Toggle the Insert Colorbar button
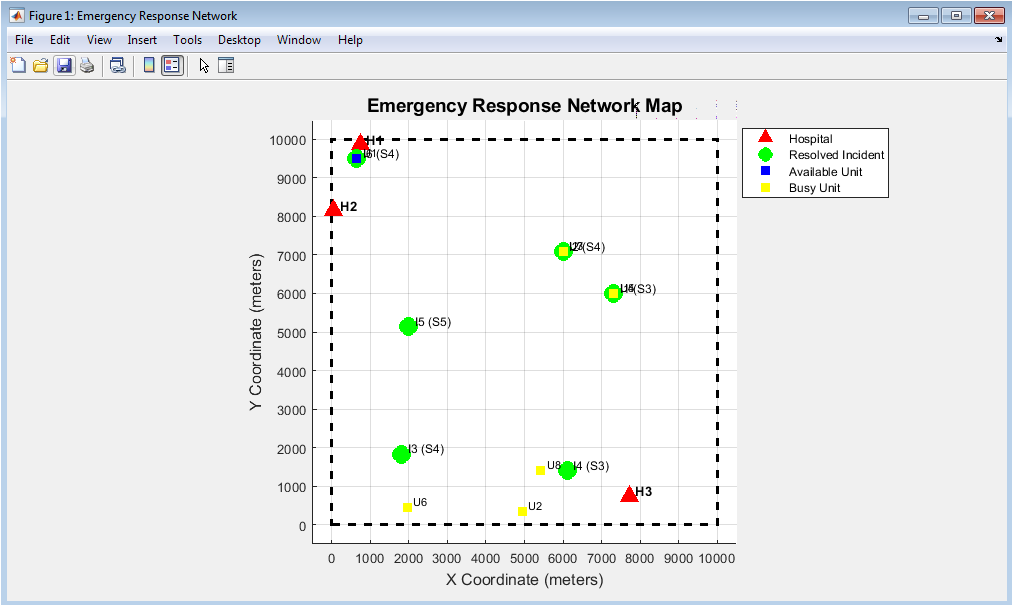Viewport: 1013px width, 606px height. (149, 66)
